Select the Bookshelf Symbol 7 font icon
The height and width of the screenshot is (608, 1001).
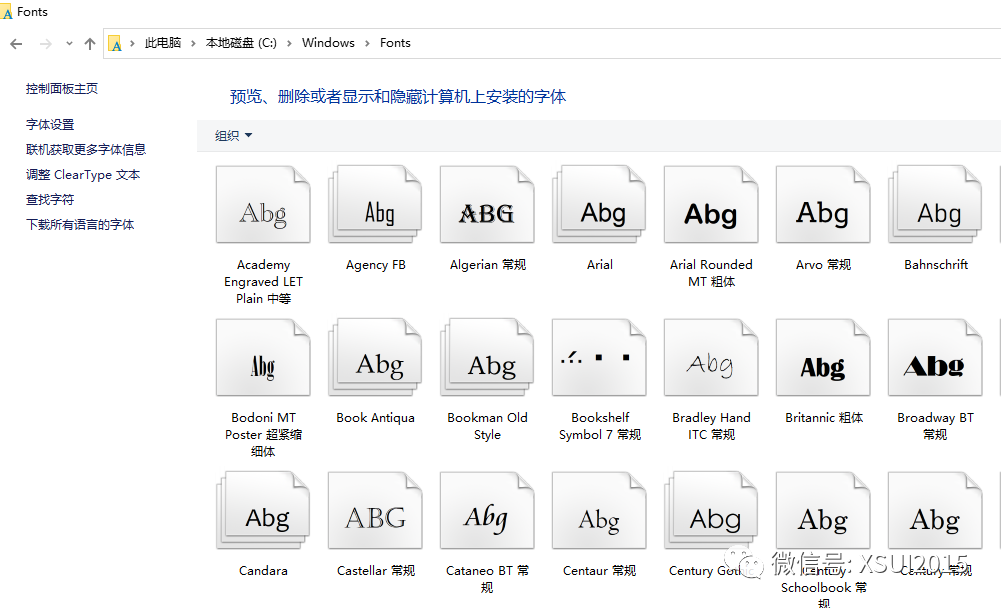pyautogui.click(x=599, y=358)
